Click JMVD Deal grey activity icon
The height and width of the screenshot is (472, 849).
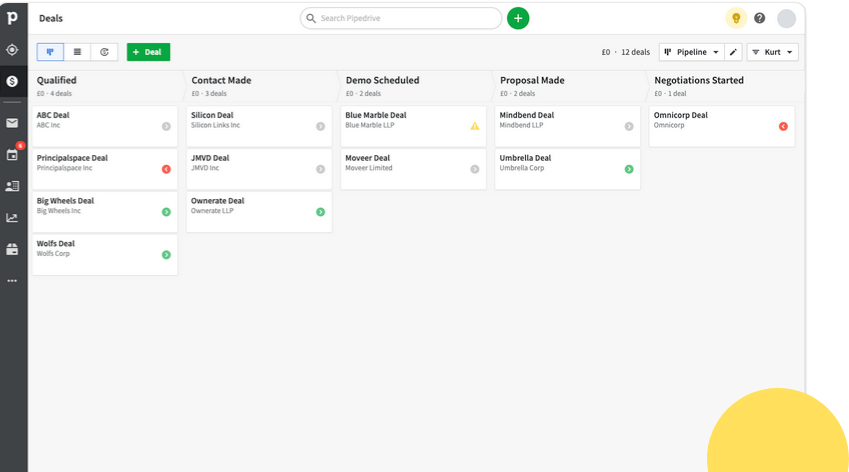(x=321, y=169)
